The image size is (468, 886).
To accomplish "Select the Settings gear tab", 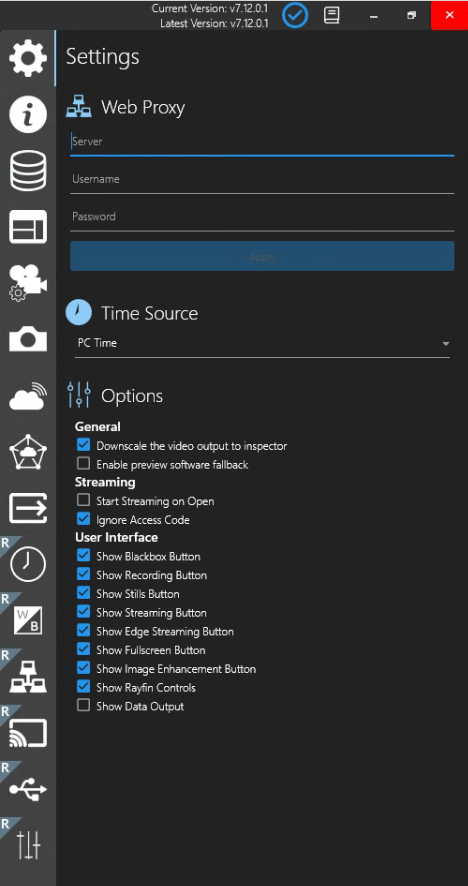I will (x=28, y=58).
